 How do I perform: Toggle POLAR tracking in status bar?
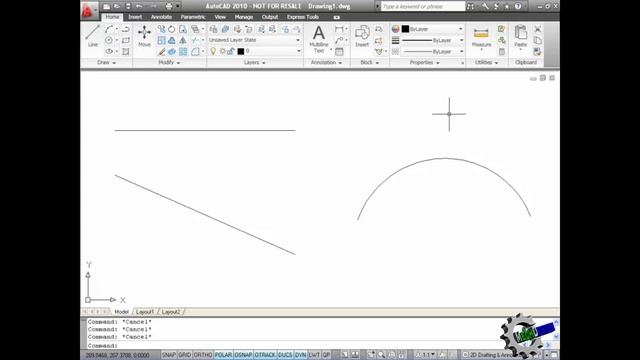223,355
